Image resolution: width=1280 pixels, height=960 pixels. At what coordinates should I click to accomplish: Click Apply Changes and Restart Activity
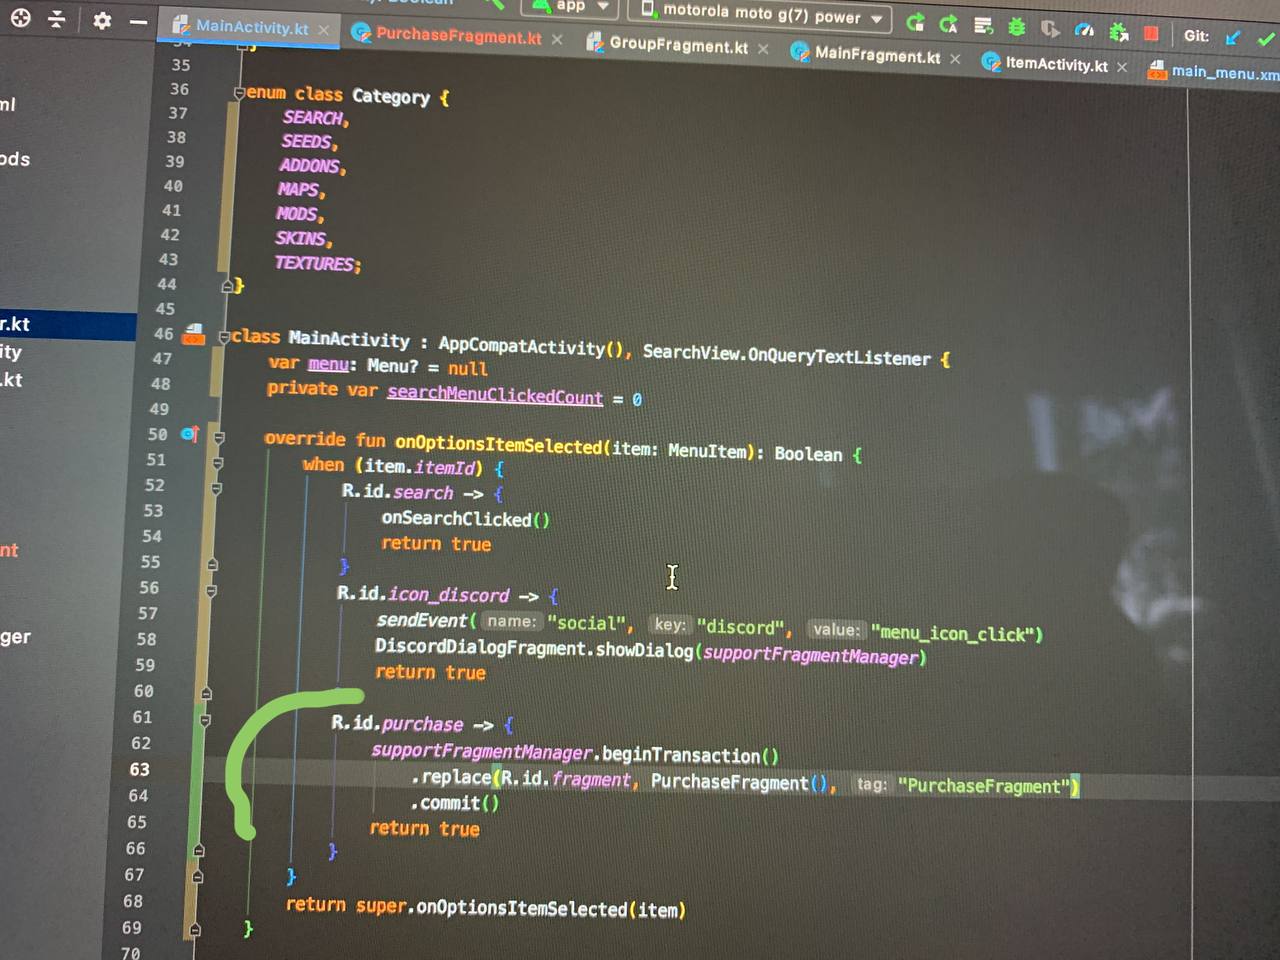[915, 22]
